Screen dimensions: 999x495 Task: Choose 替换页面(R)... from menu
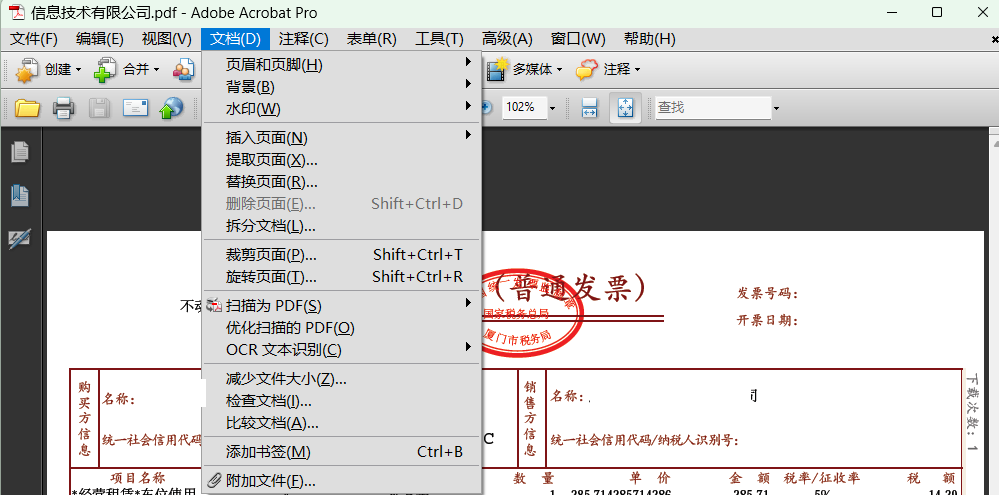coord(341,182)
